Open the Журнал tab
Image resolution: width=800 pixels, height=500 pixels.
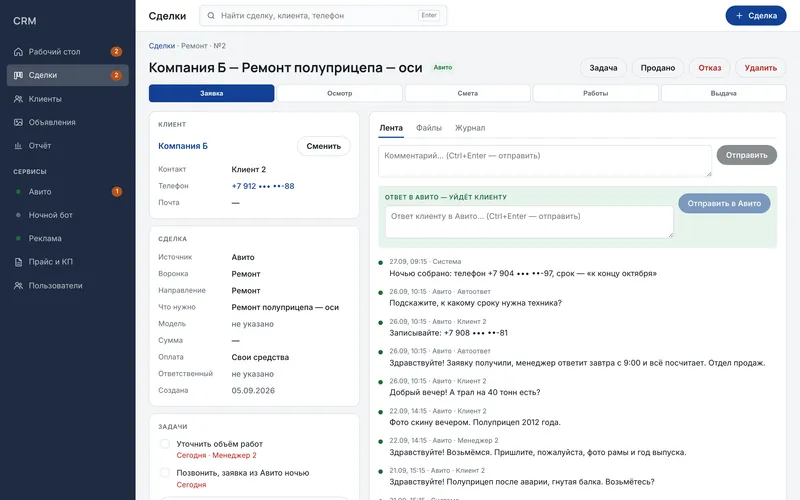coord(470,128)
